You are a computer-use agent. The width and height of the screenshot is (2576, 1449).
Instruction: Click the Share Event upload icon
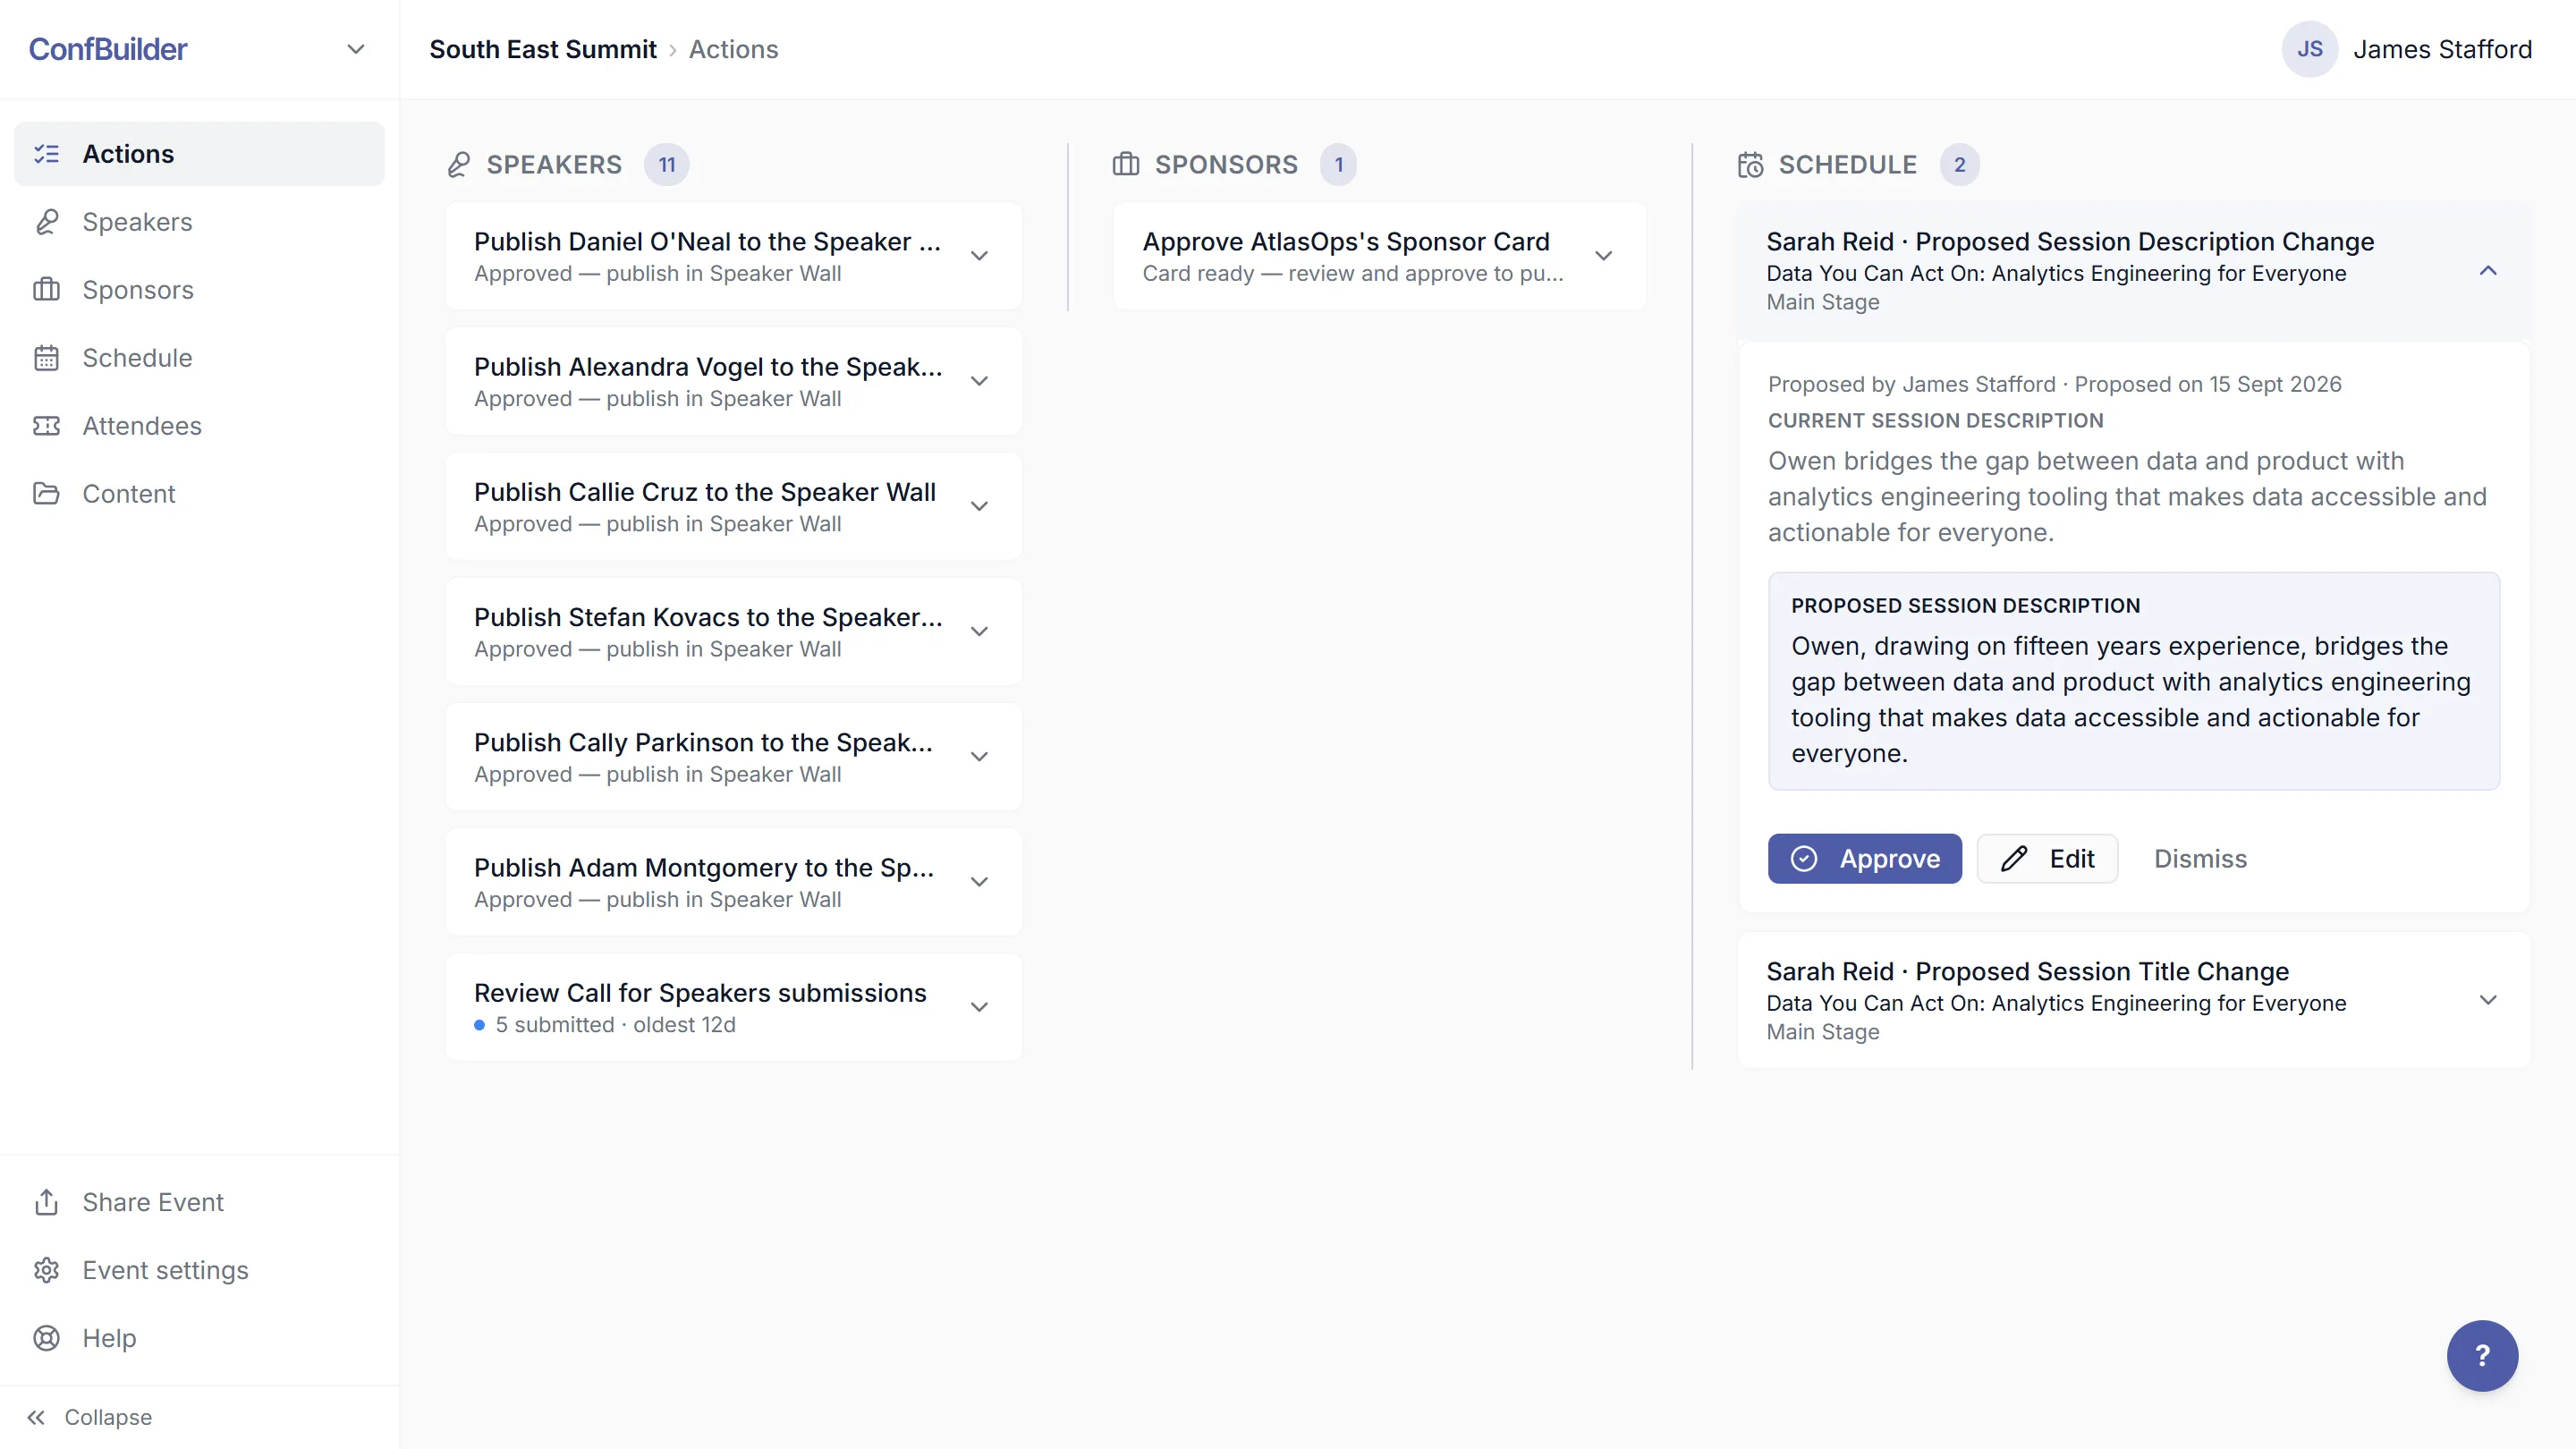[46, 1202]
